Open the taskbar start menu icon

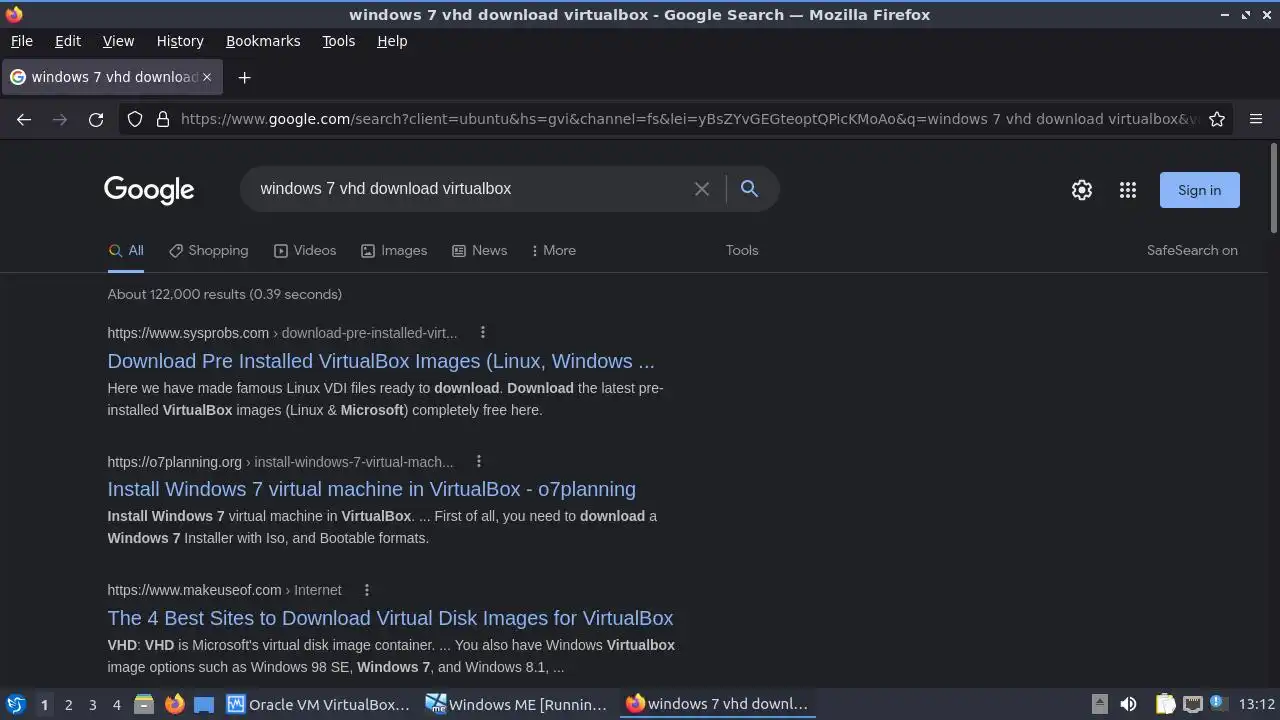15,704
